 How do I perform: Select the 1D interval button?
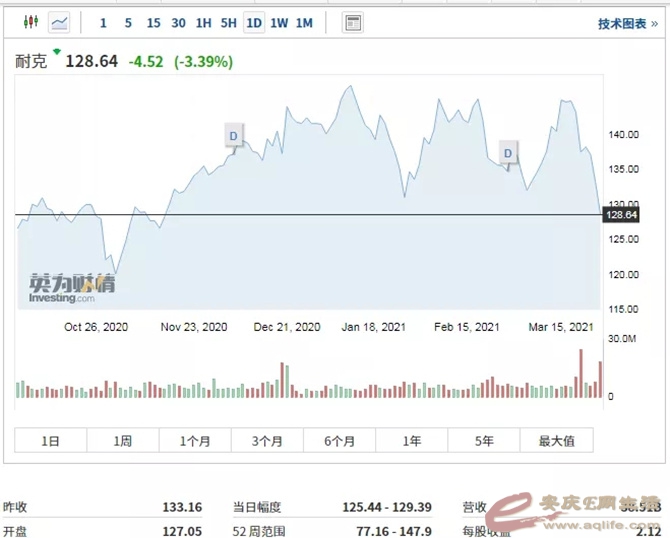[x=253, y=22]
